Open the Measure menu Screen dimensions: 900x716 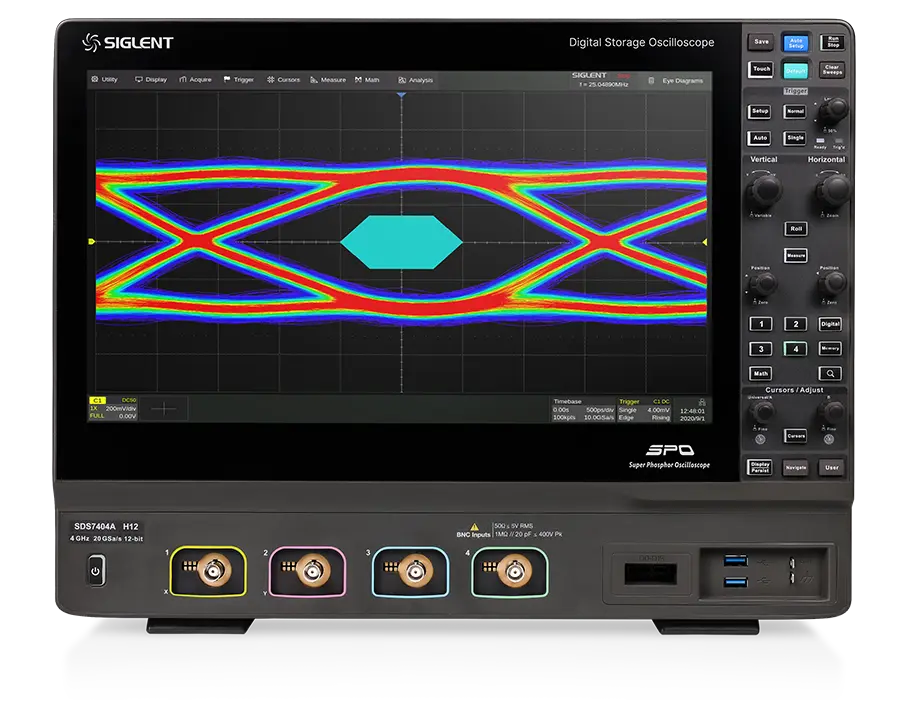[x=328, y=80]
